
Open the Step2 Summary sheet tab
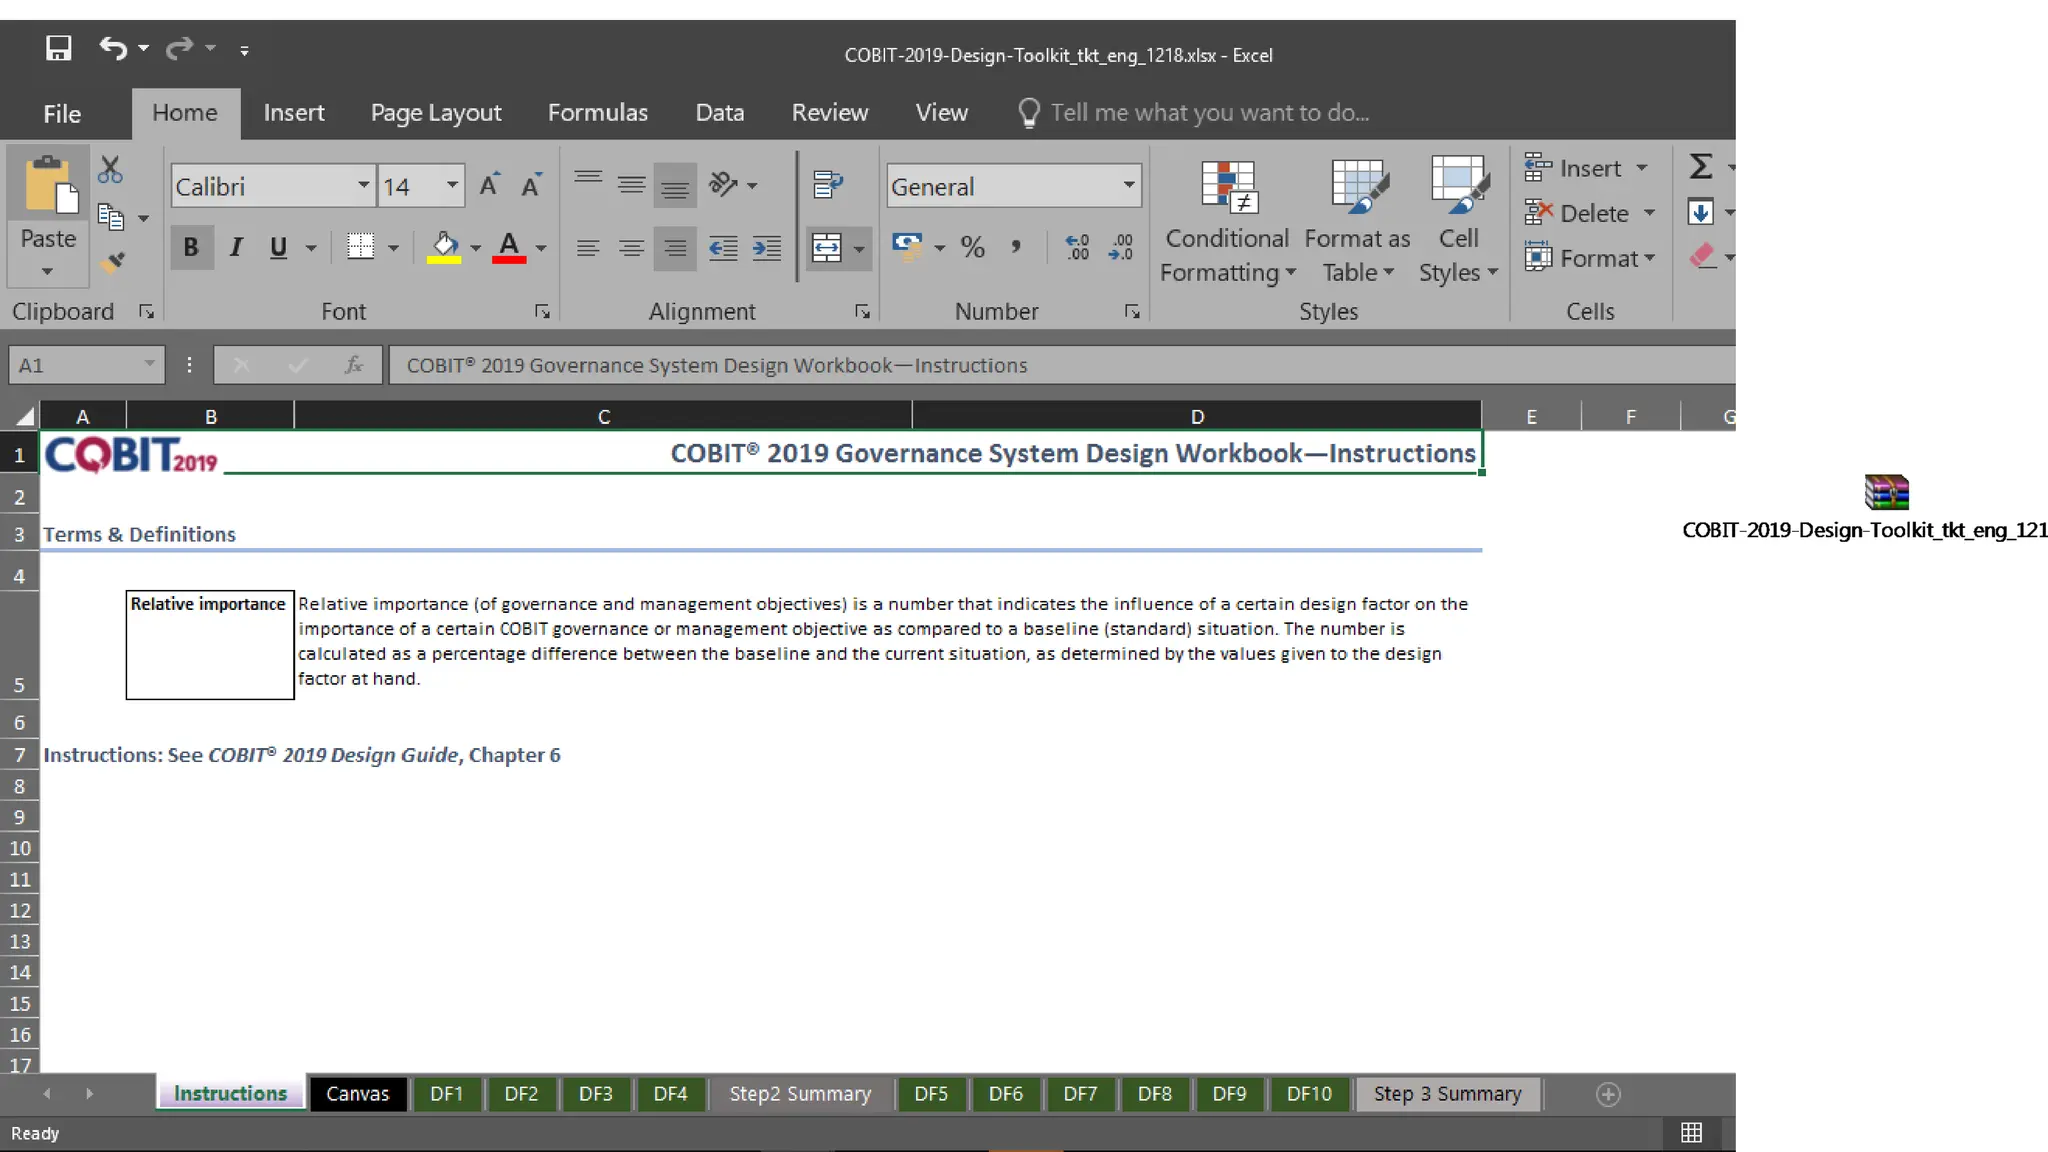(800, 1094)
